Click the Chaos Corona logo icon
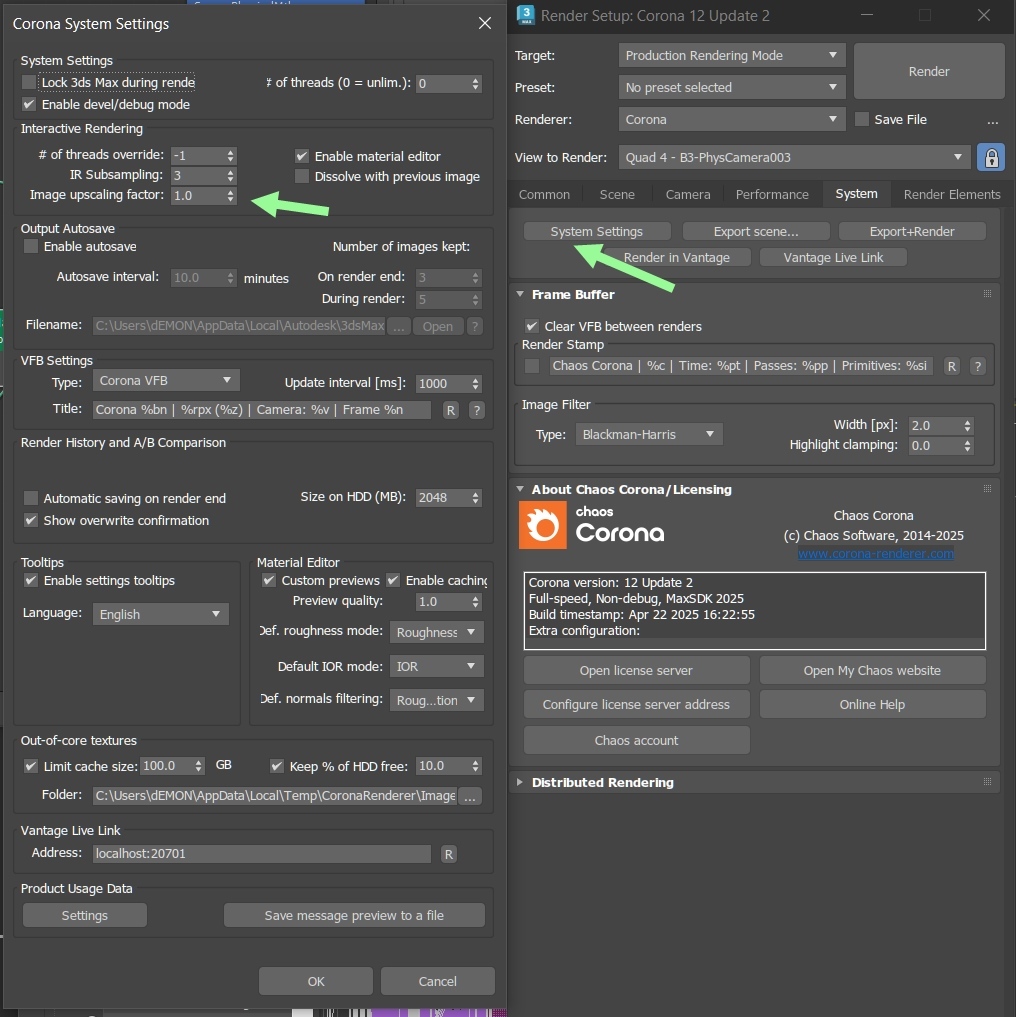Screen dimensions: 1016x1017 (542, 525)
